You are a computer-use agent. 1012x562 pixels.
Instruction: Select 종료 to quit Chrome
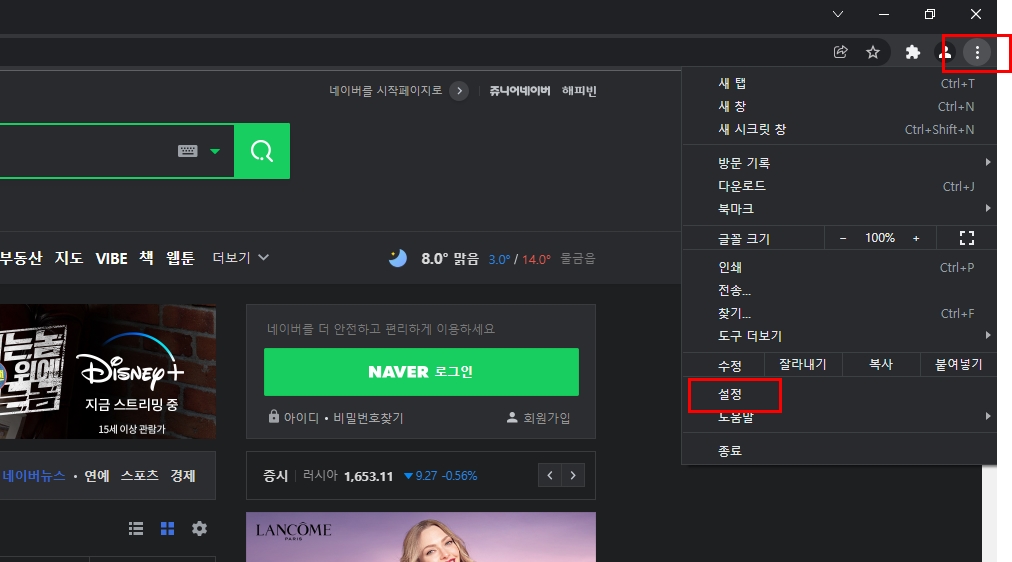pyautogui.click(x=839, y=451)
